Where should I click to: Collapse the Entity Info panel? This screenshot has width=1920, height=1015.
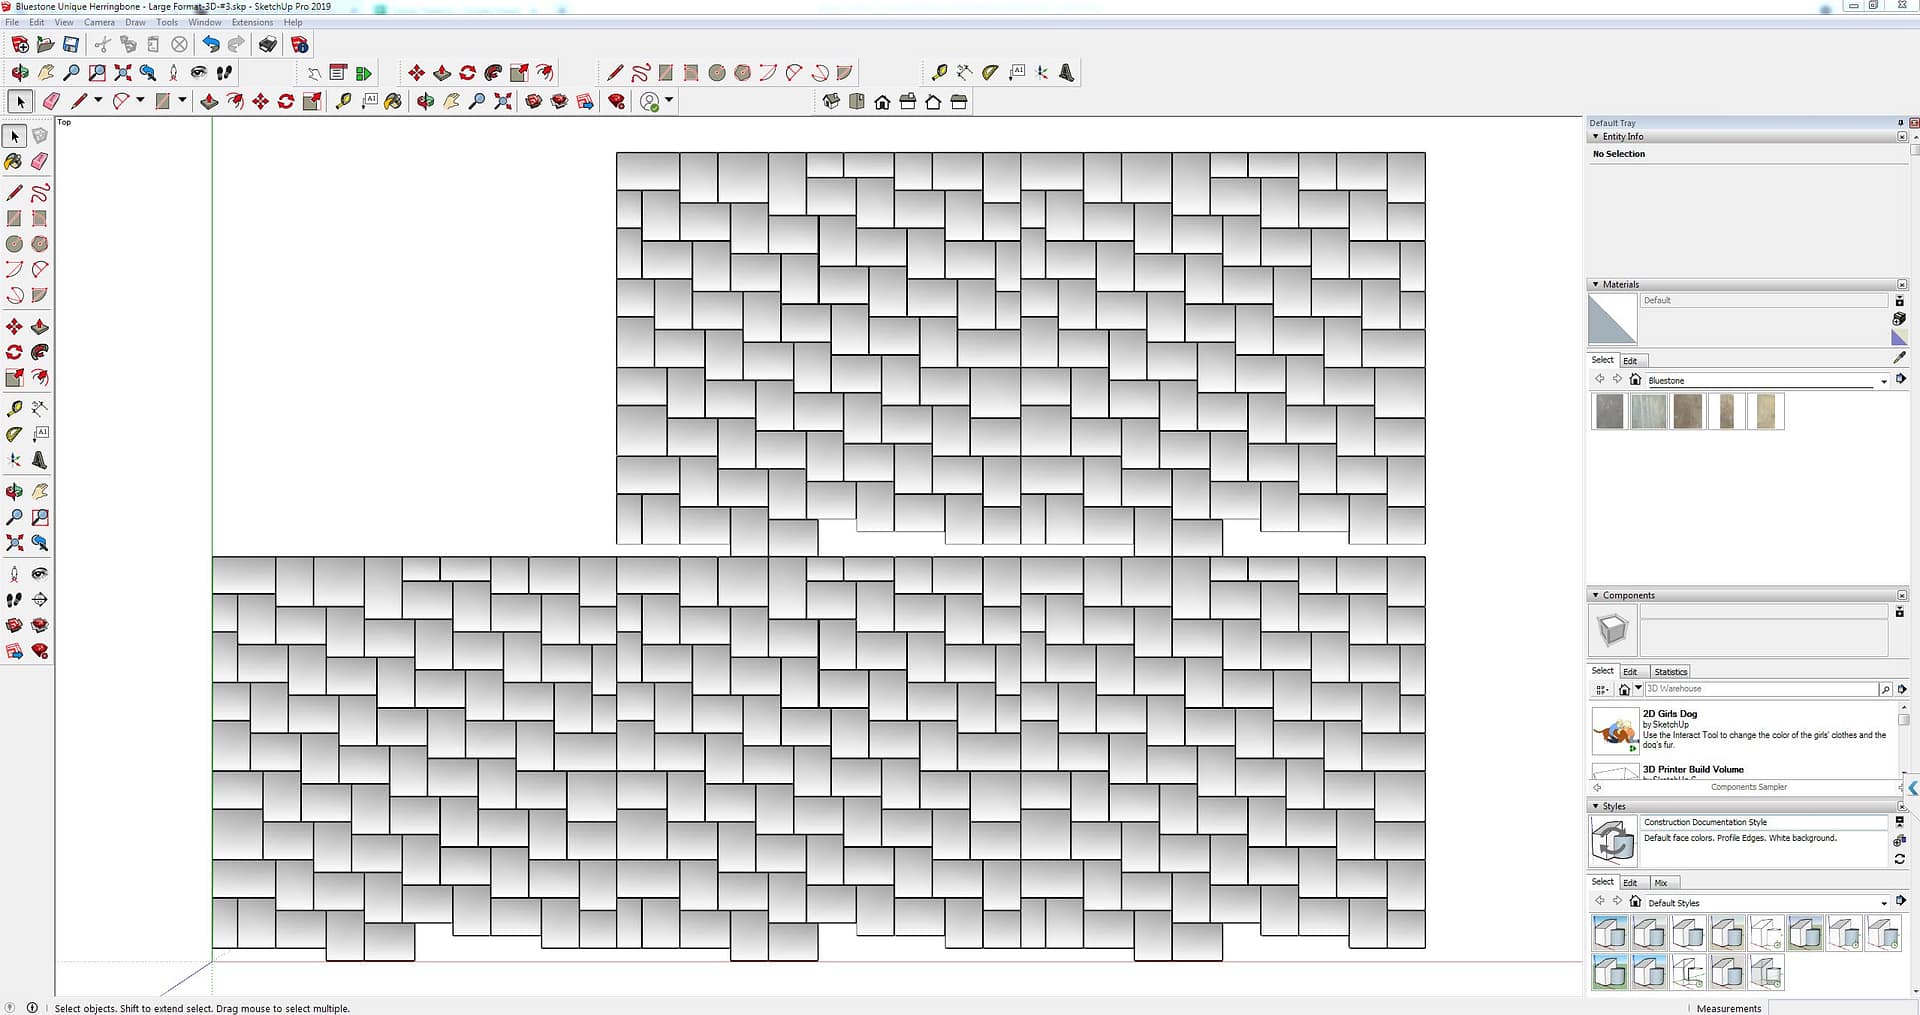pos(1595,137)
